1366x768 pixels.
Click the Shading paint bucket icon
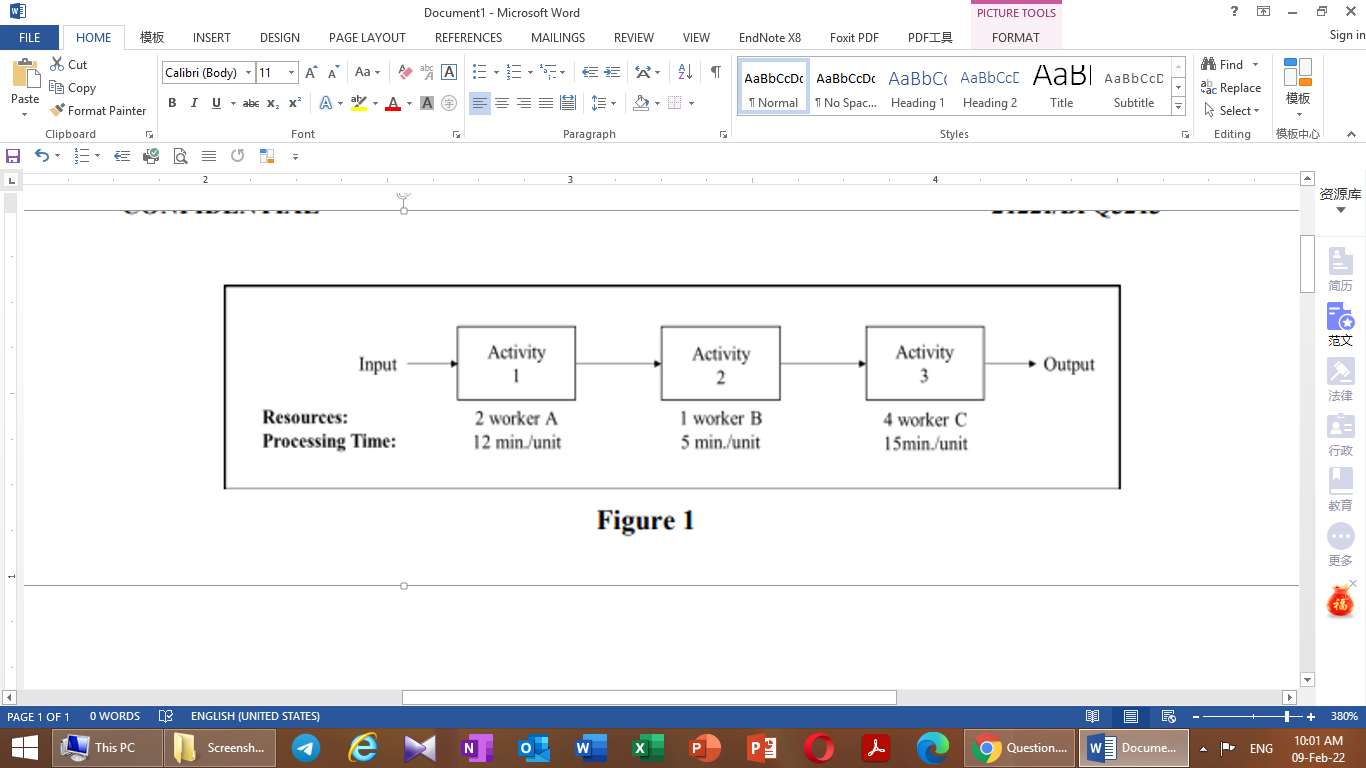[640, 103]
